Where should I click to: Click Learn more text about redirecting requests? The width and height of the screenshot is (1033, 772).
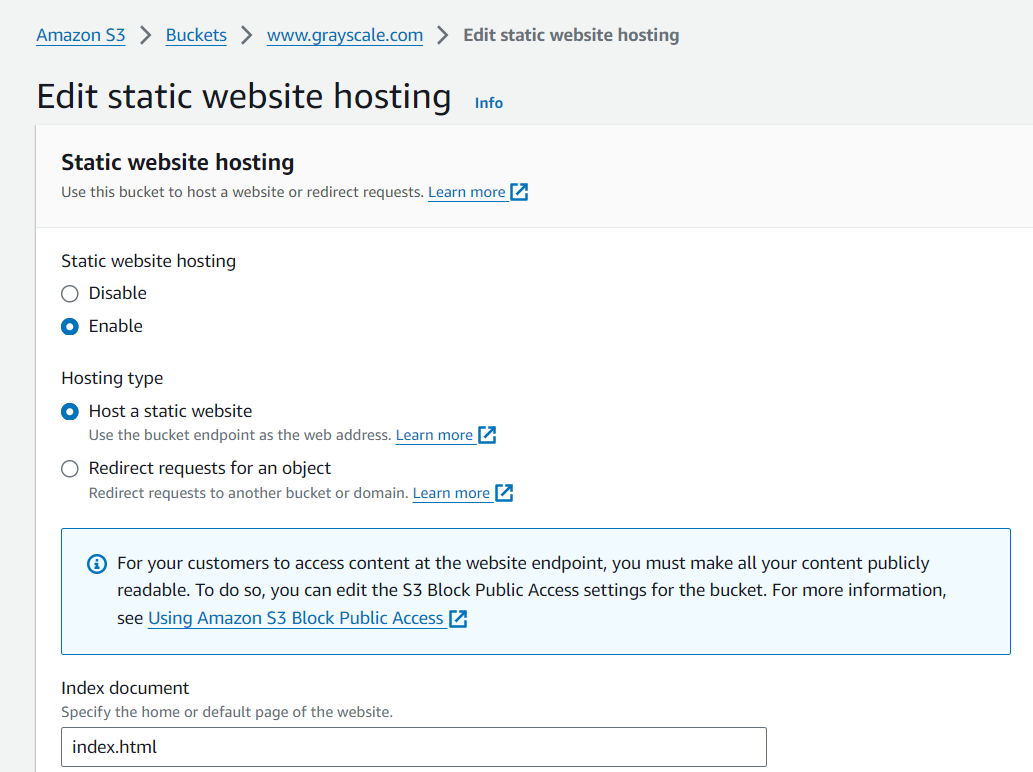451,493
